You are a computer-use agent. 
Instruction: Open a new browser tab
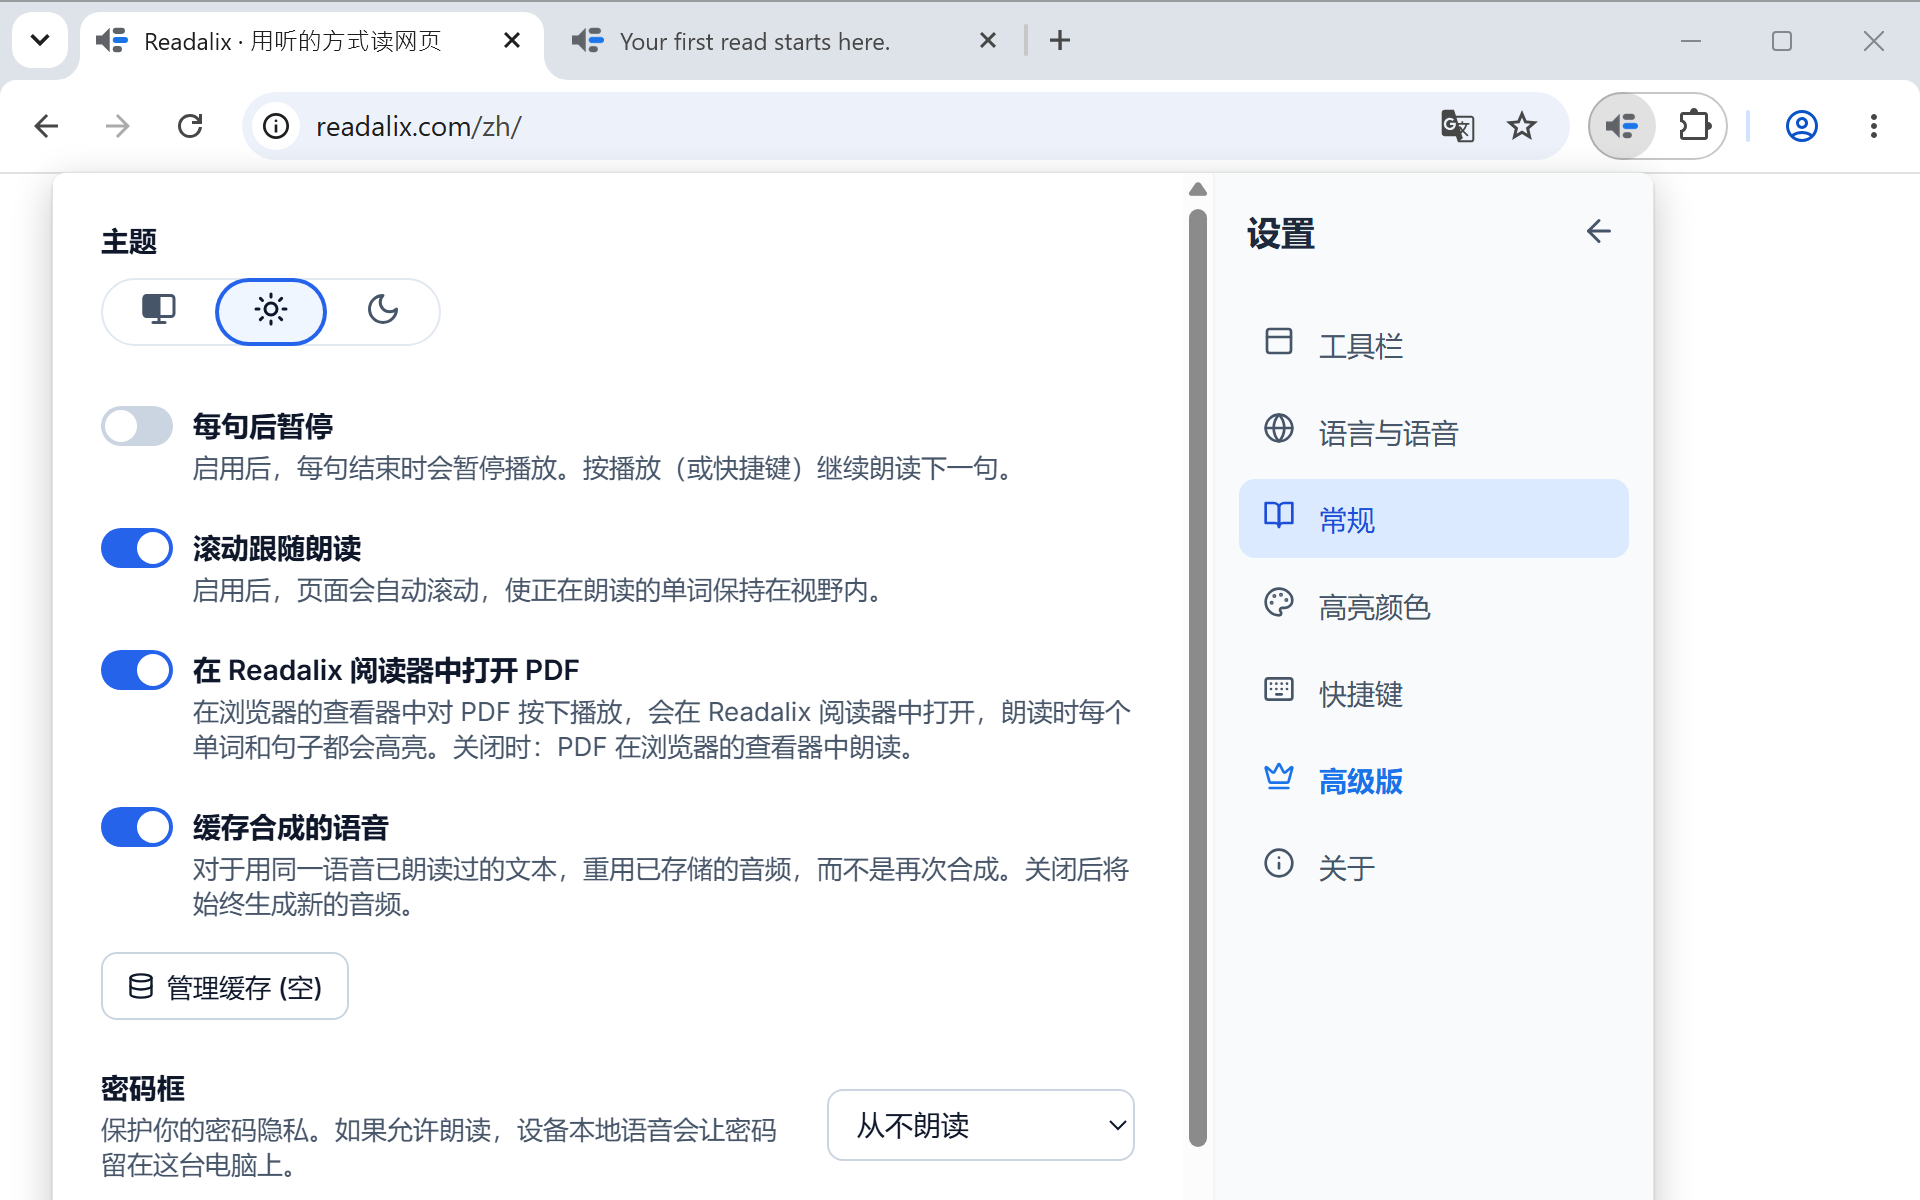click(x=1060, y=40)
